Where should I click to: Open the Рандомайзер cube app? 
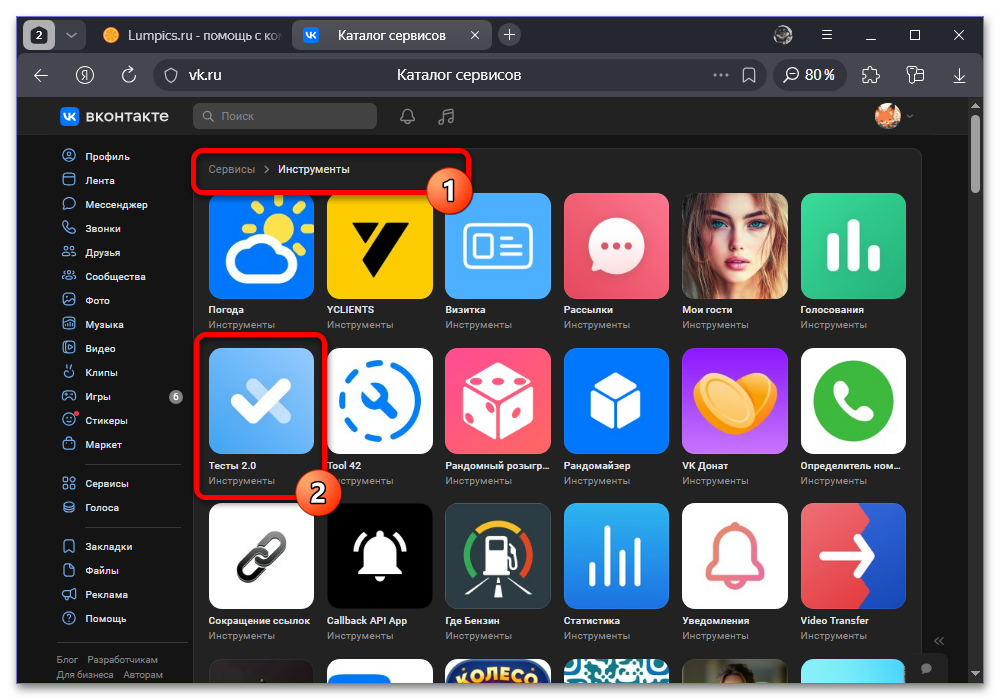click(x=616, y=401)
